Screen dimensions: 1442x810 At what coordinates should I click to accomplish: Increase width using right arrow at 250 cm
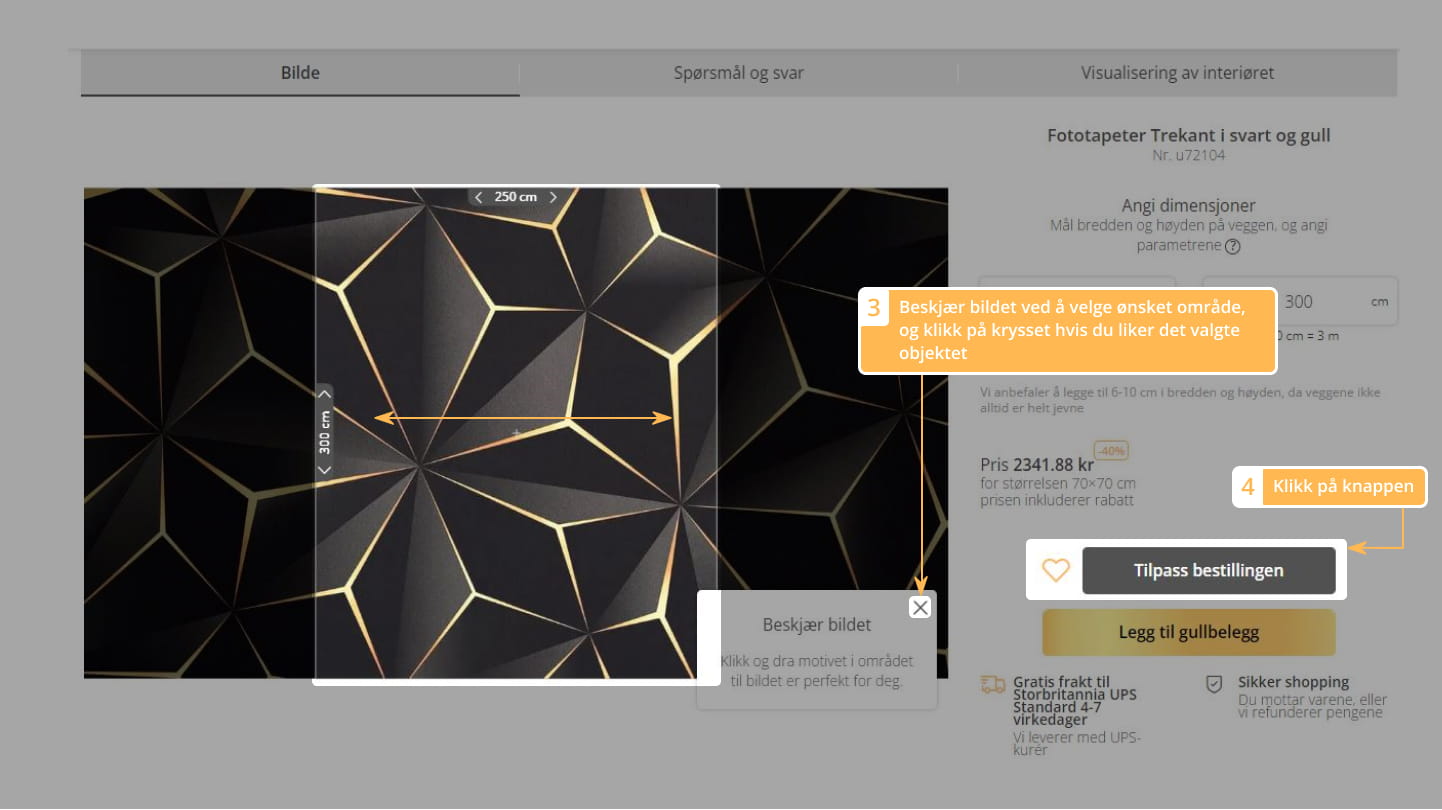(x=553, y=197)
